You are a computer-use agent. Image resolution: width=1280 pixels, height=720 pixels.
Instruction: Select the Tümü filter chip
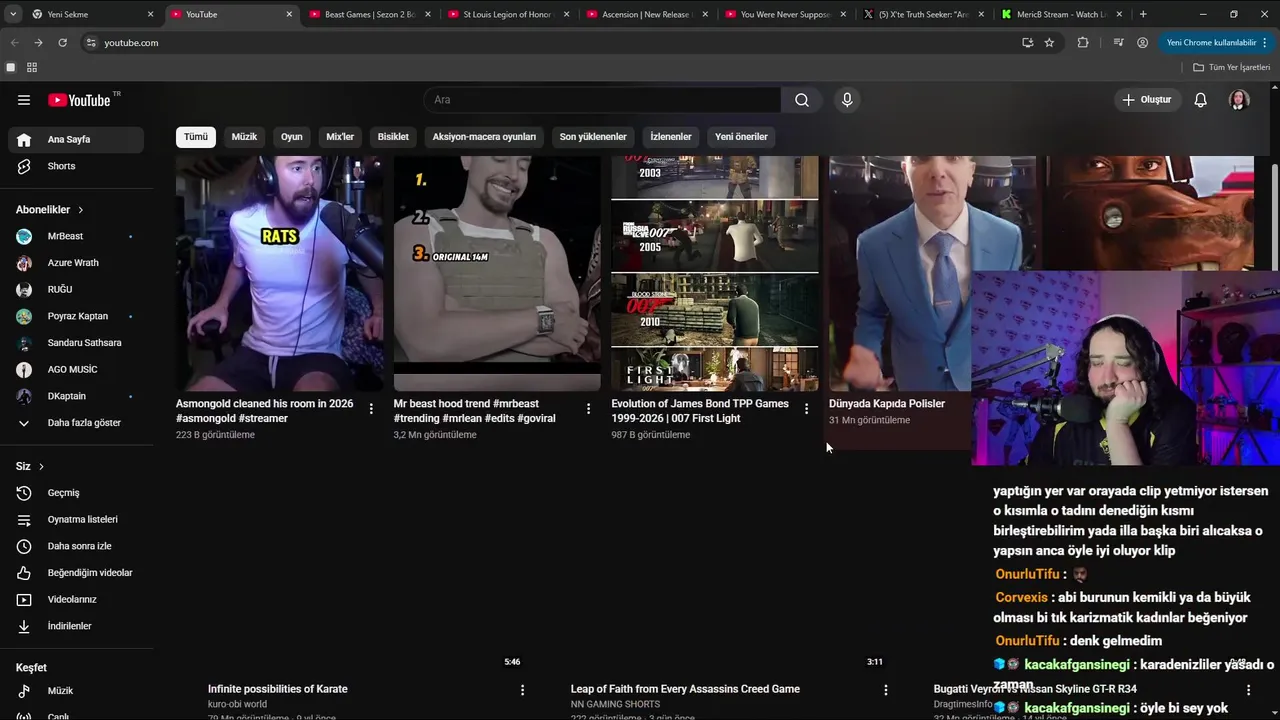(196, 137)
